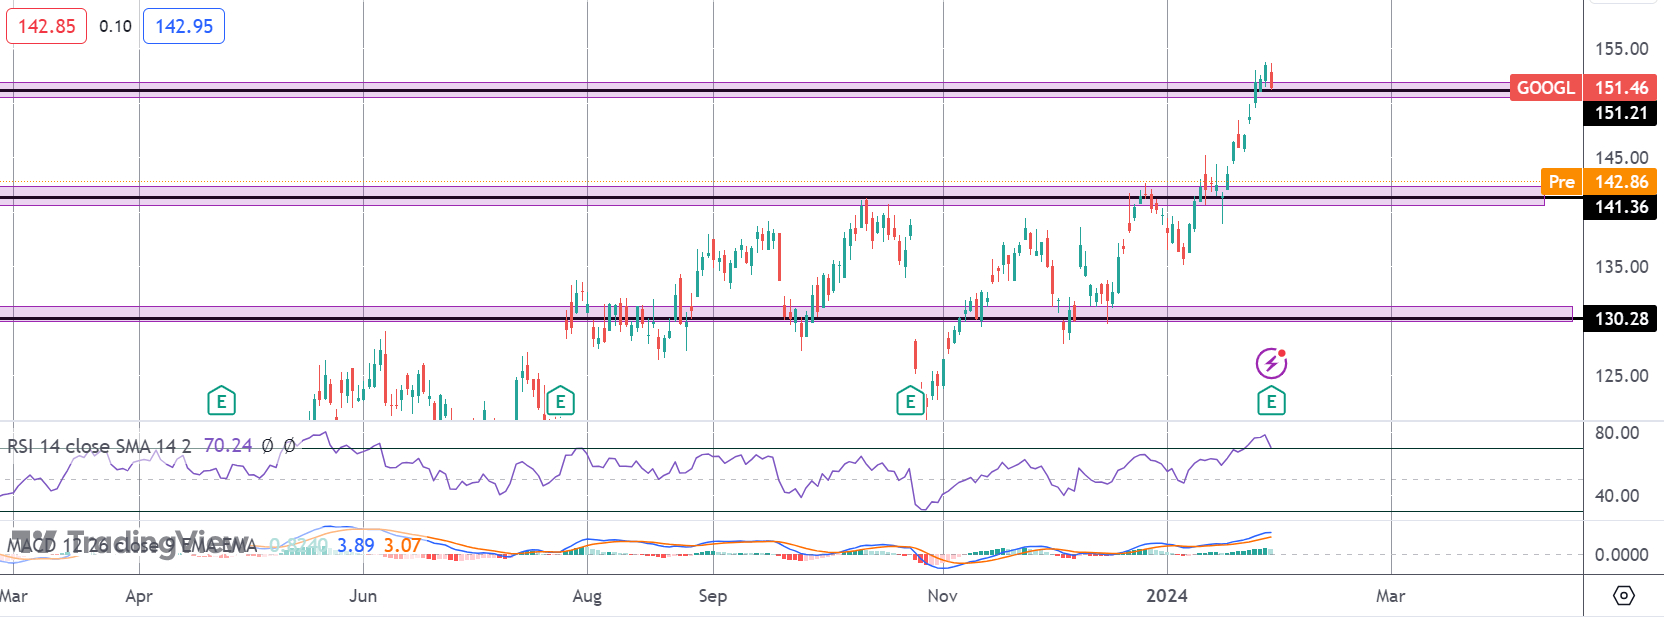This screenshot has width=1664, height=617.
Task: Click the 125.00 price axis label
Action: coord(1621,375)
